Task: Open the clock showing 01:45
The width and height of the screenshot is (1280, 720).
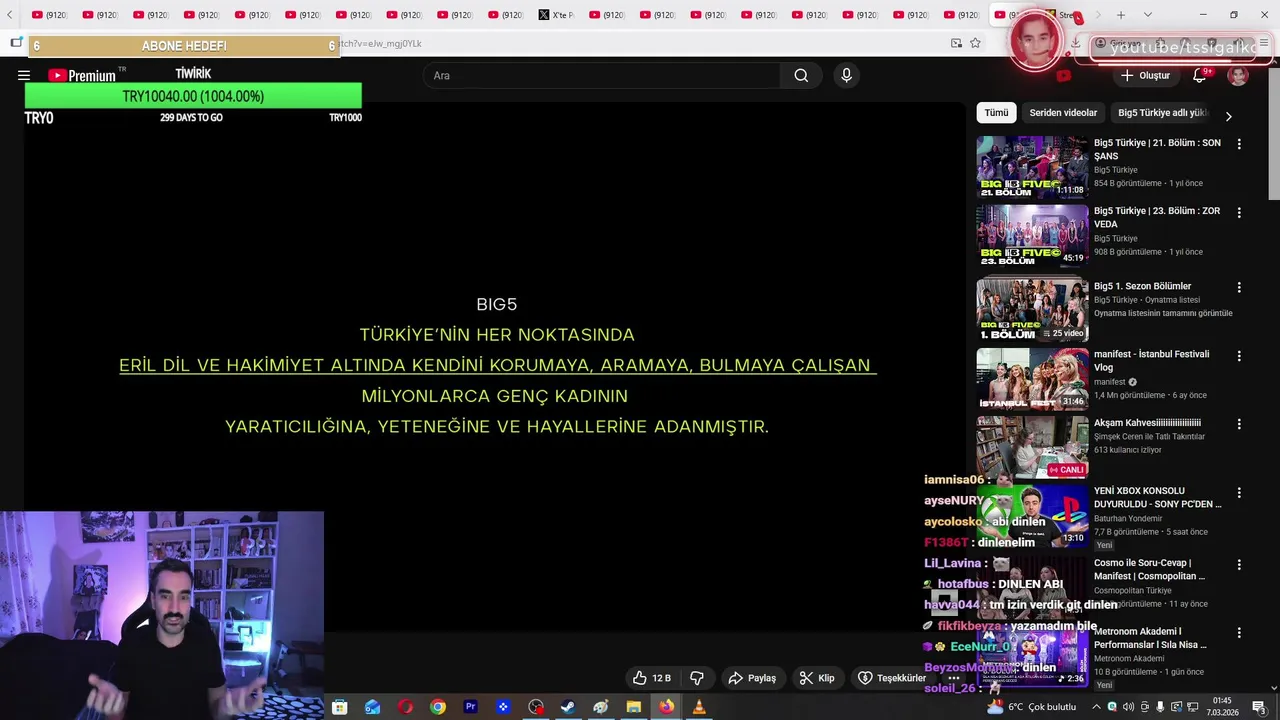Action: point(1222,707)
